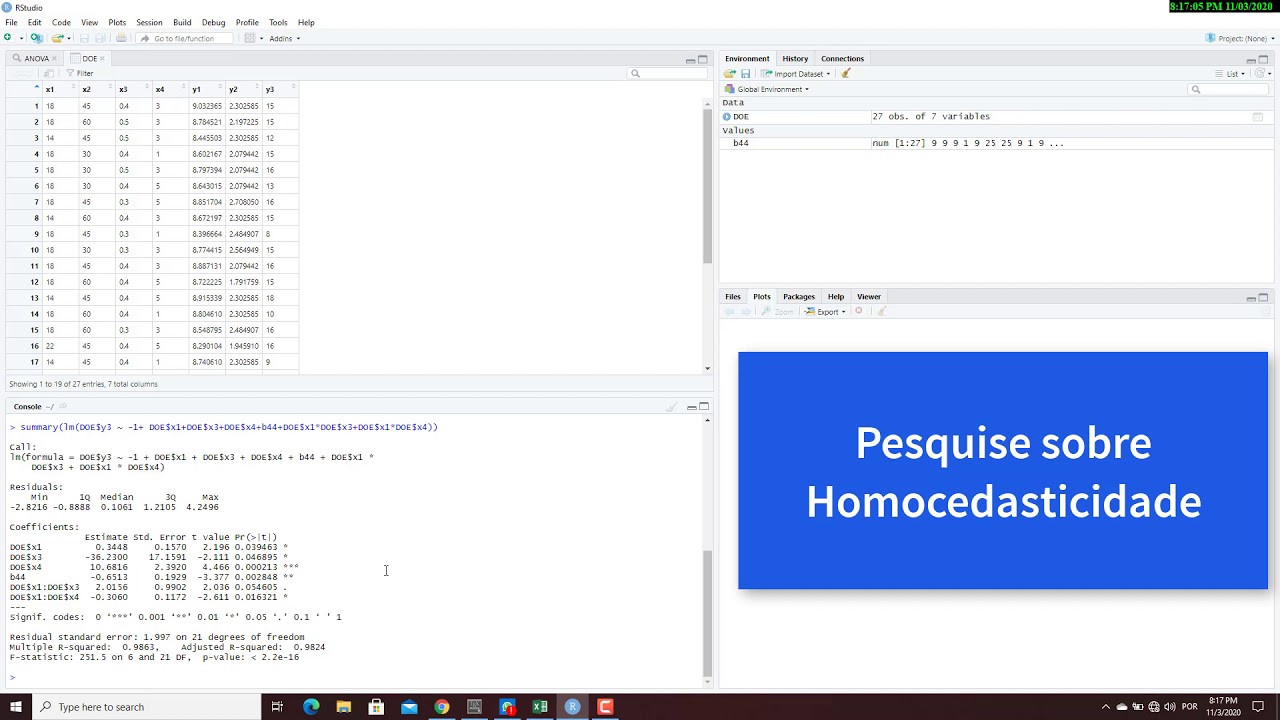Click the search magnifier in the data viewer
The height and width of the screenshot is (720, 1280).
(635, 73)
